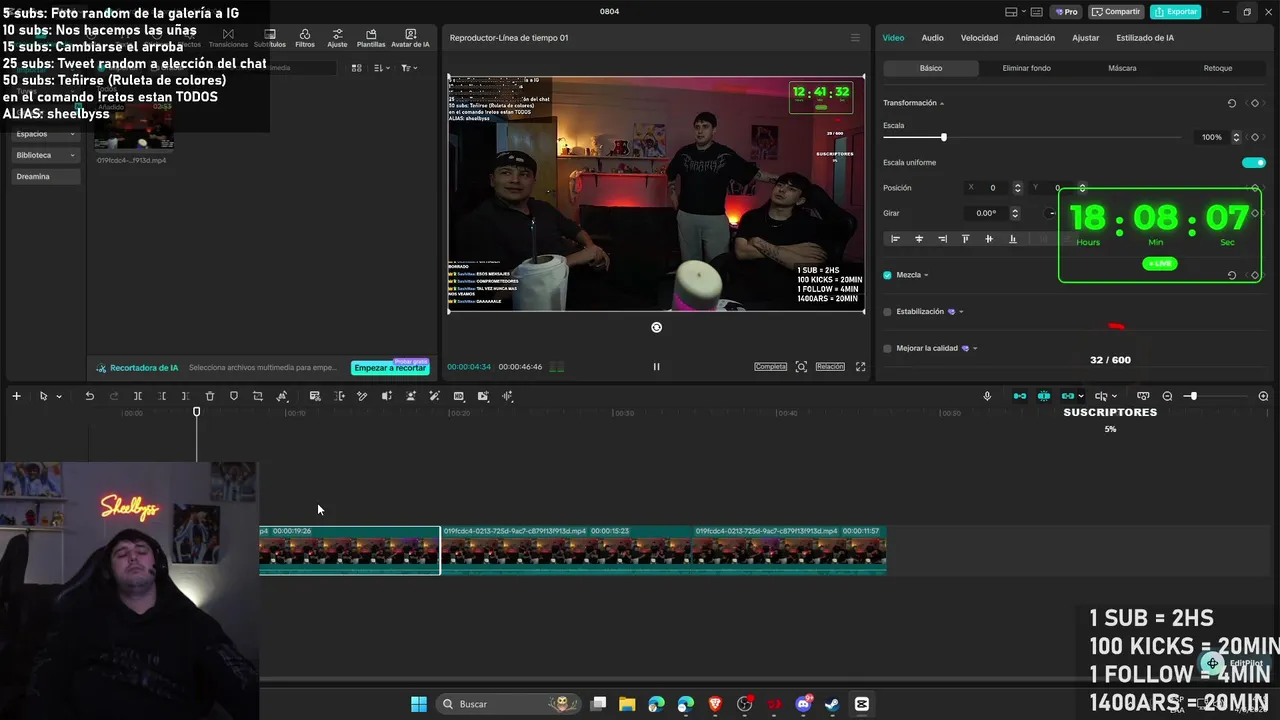The image size is (1280, 720).
Task: Zoom out the timeline
Action: [1167, 396]
